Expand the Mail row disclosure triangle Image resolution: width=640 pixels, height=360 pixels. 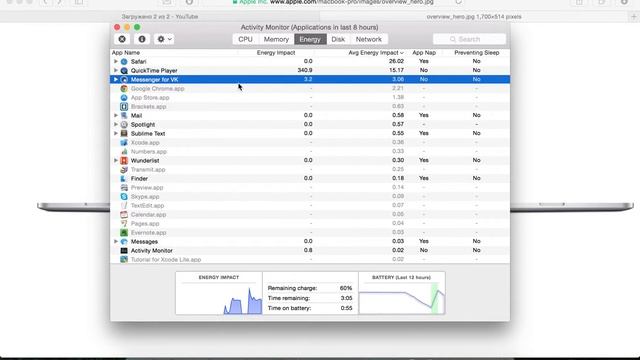click(116, 116)
